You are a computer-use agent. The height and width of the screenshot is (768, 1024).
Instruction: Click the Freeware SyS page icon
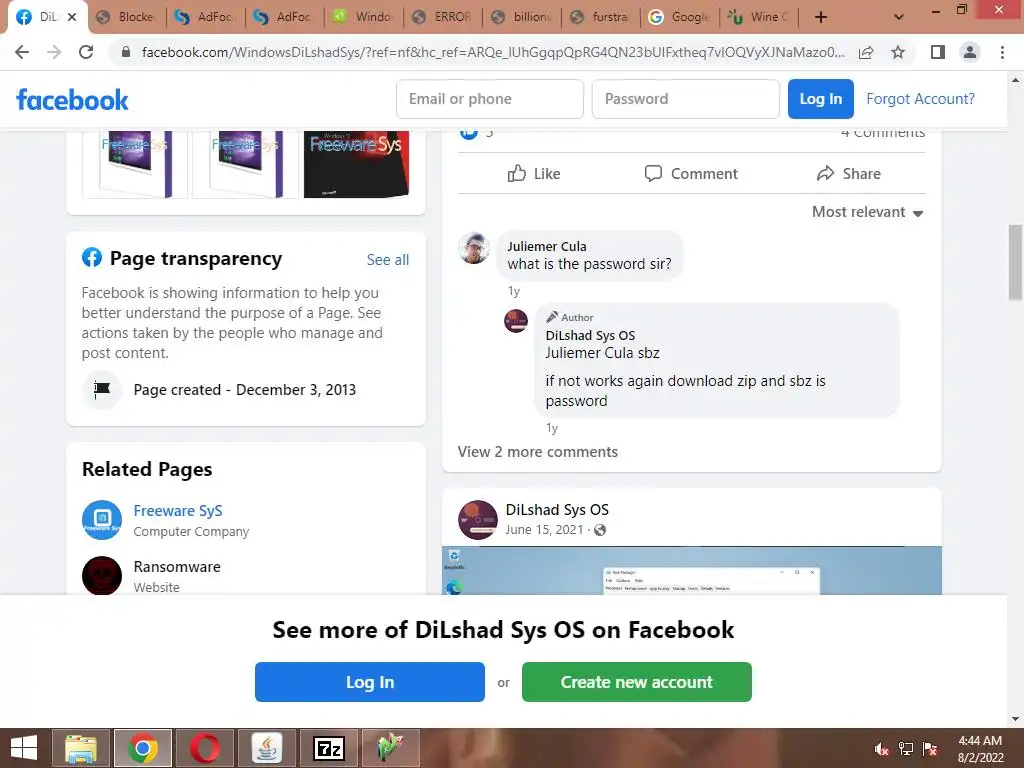pos(102,520)
